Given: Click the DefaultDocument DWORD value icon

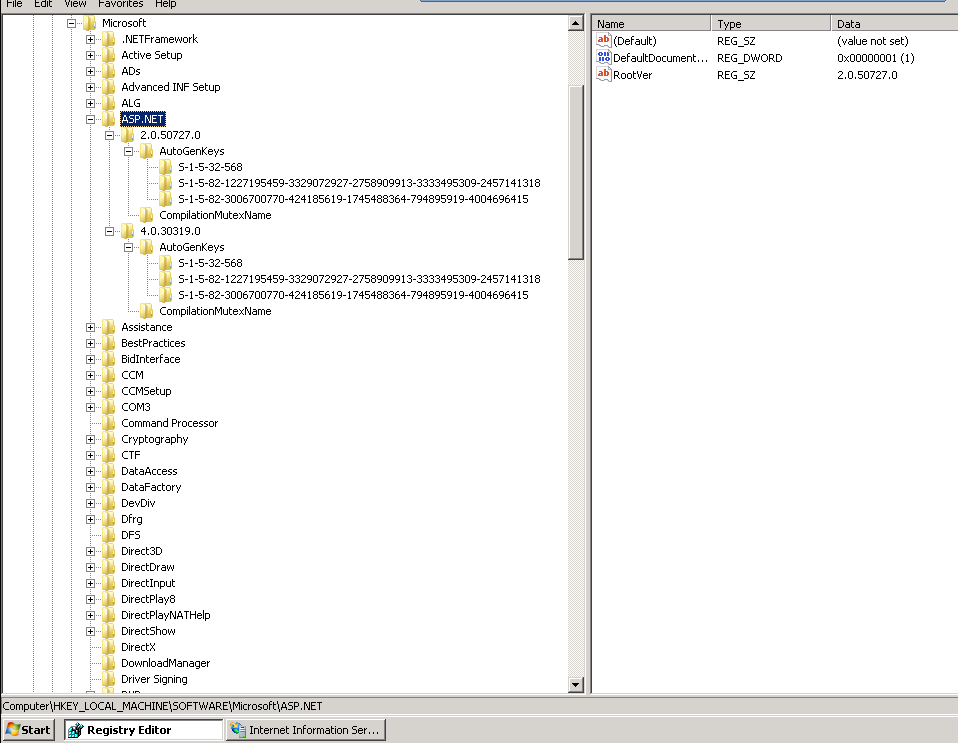Looking at the screenshot, I should [x=604, y=57].
